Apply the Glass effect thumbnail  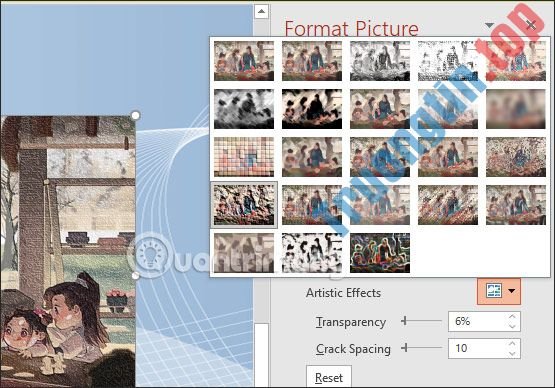[516, 157]
